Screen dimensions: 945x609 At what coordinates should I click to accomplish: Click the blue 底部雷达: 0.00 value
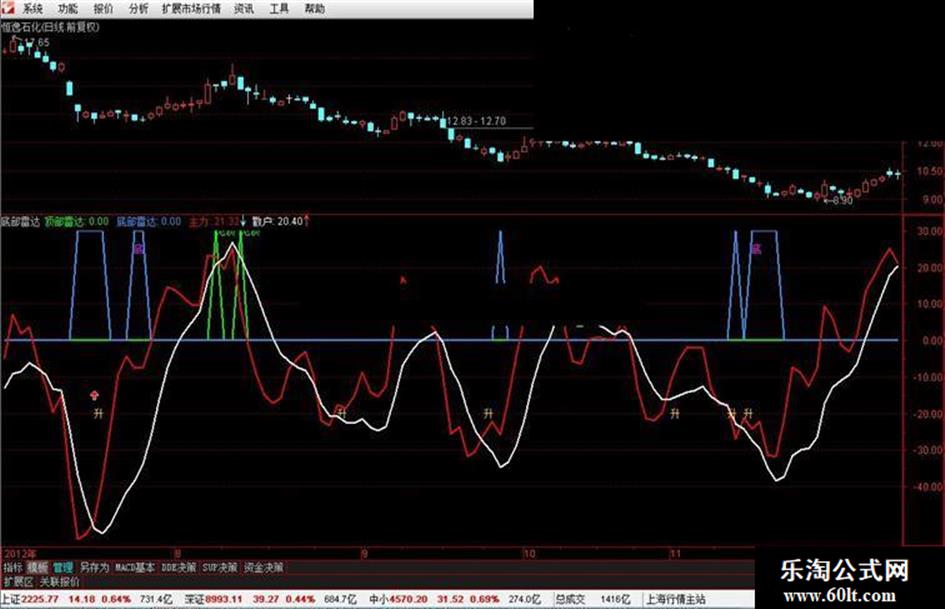click(148, 221)
